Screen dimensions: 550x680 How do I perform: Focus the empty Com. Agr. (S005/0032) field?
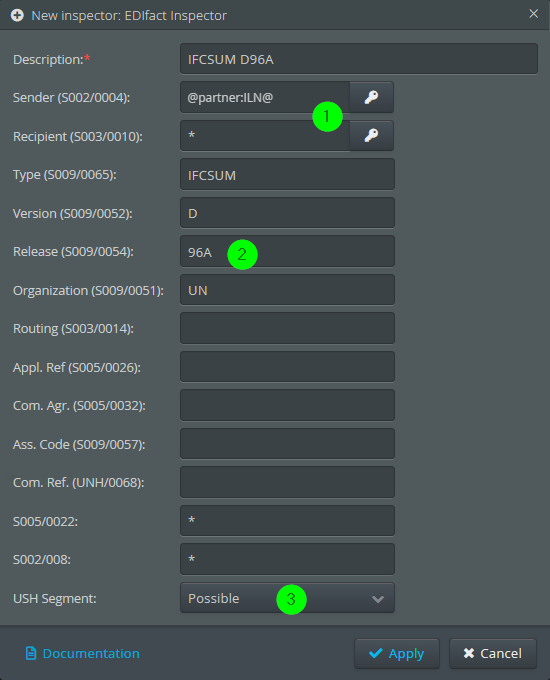[x=287, y=405]
